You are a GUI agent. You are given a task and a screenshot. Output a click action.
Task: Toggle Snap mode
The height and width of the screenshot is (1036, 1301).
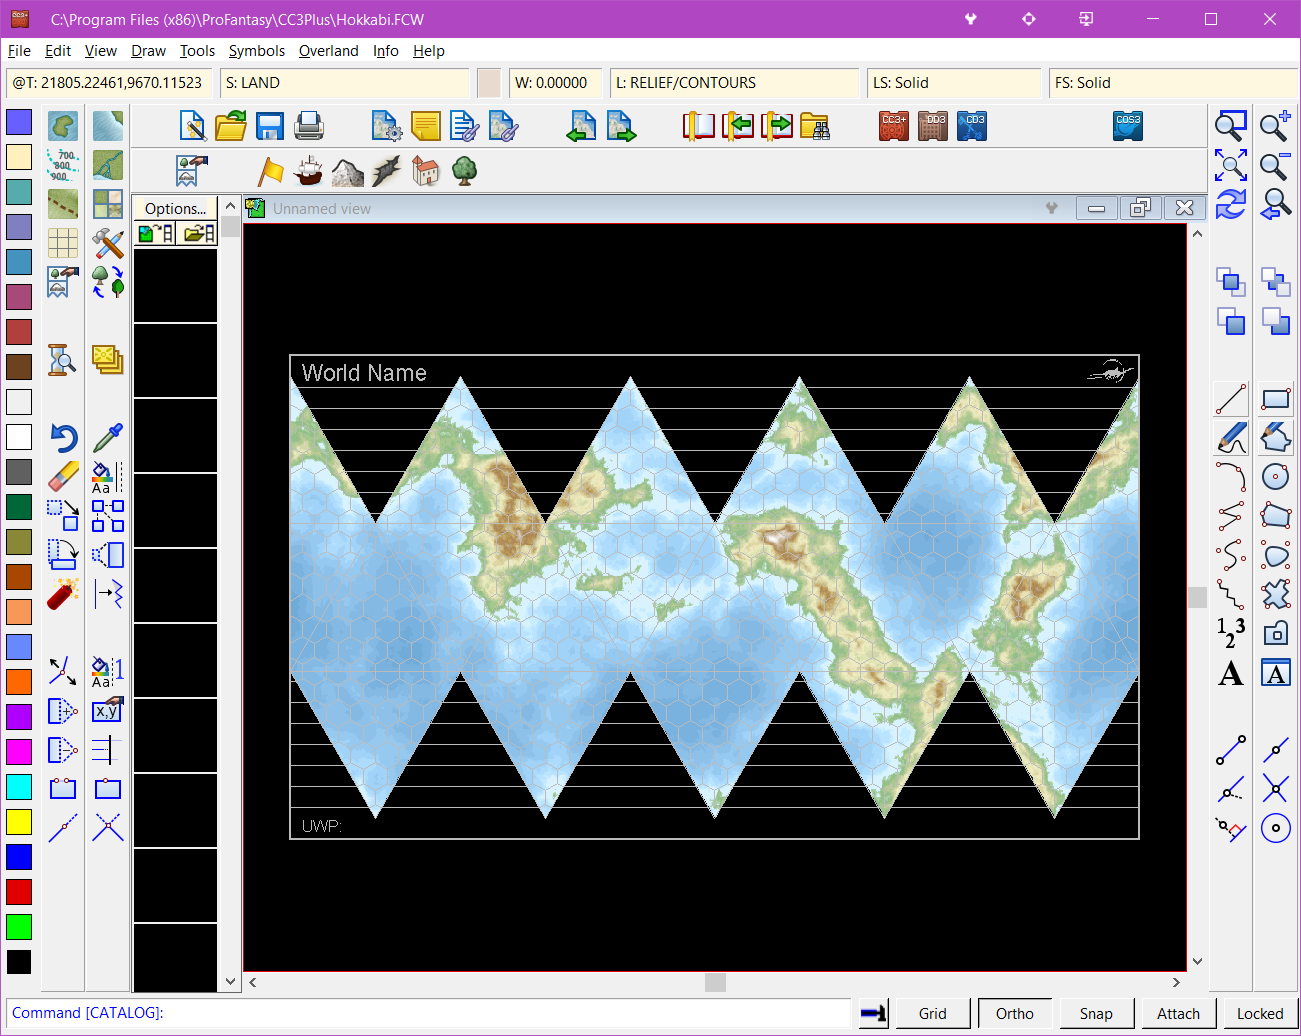1097,1013
